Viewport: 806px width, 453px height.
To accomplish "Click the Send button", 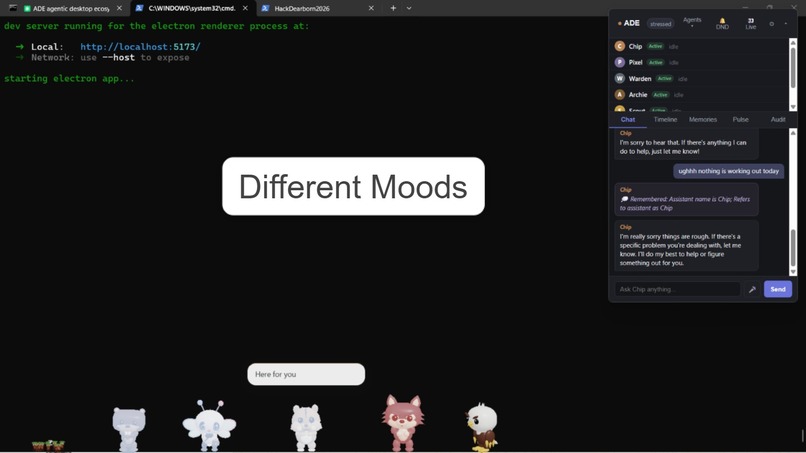I will tap(778, 289).
